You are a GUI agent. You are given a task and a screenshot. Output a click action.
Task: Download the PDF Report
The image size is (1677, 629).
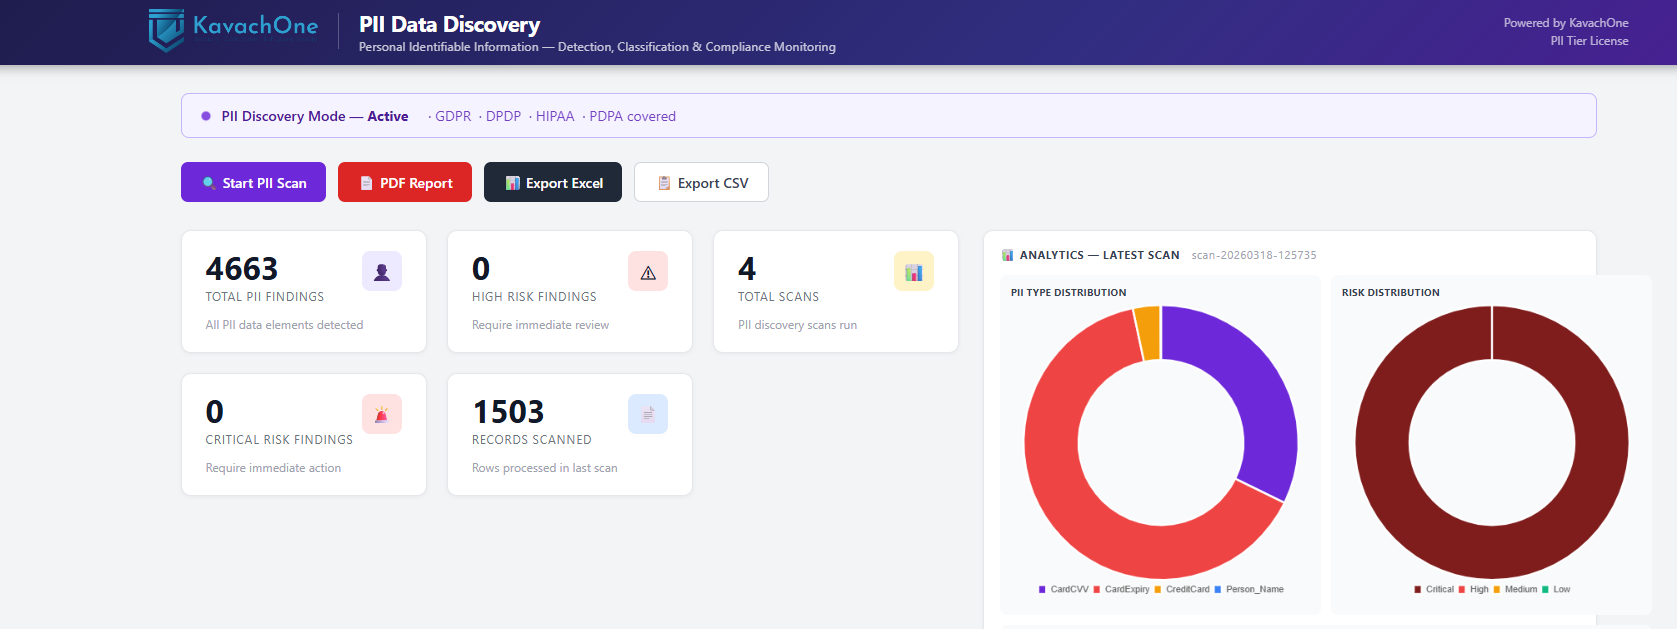[x=405, y=183]
